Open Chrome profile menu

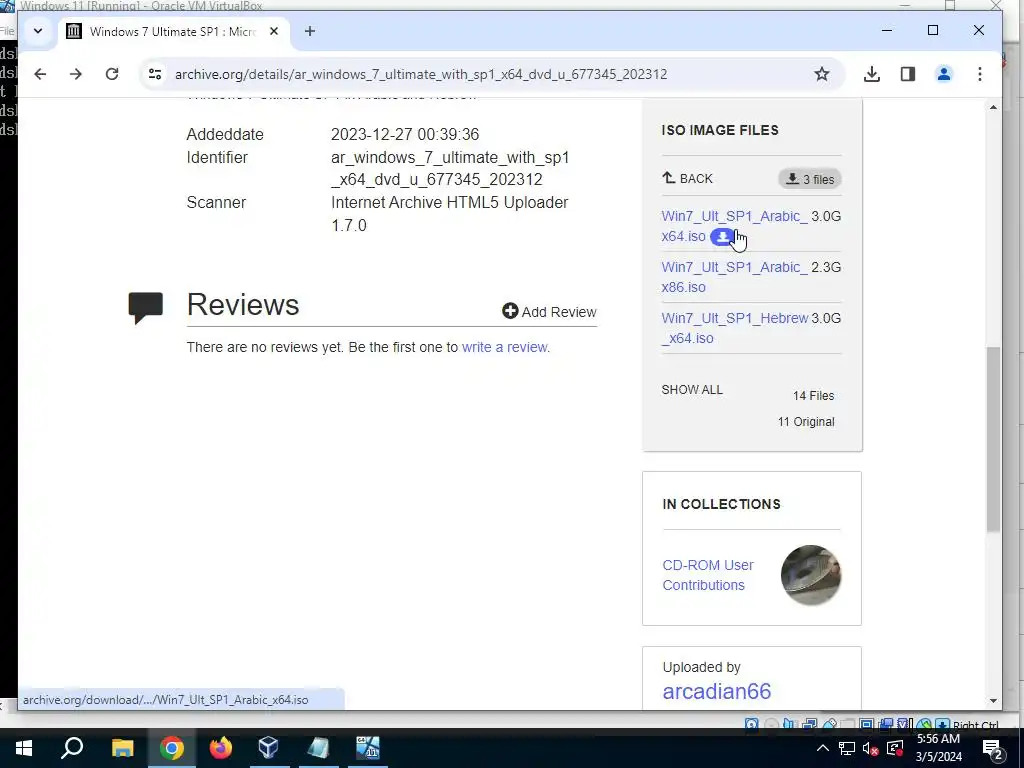pos(944,74)
